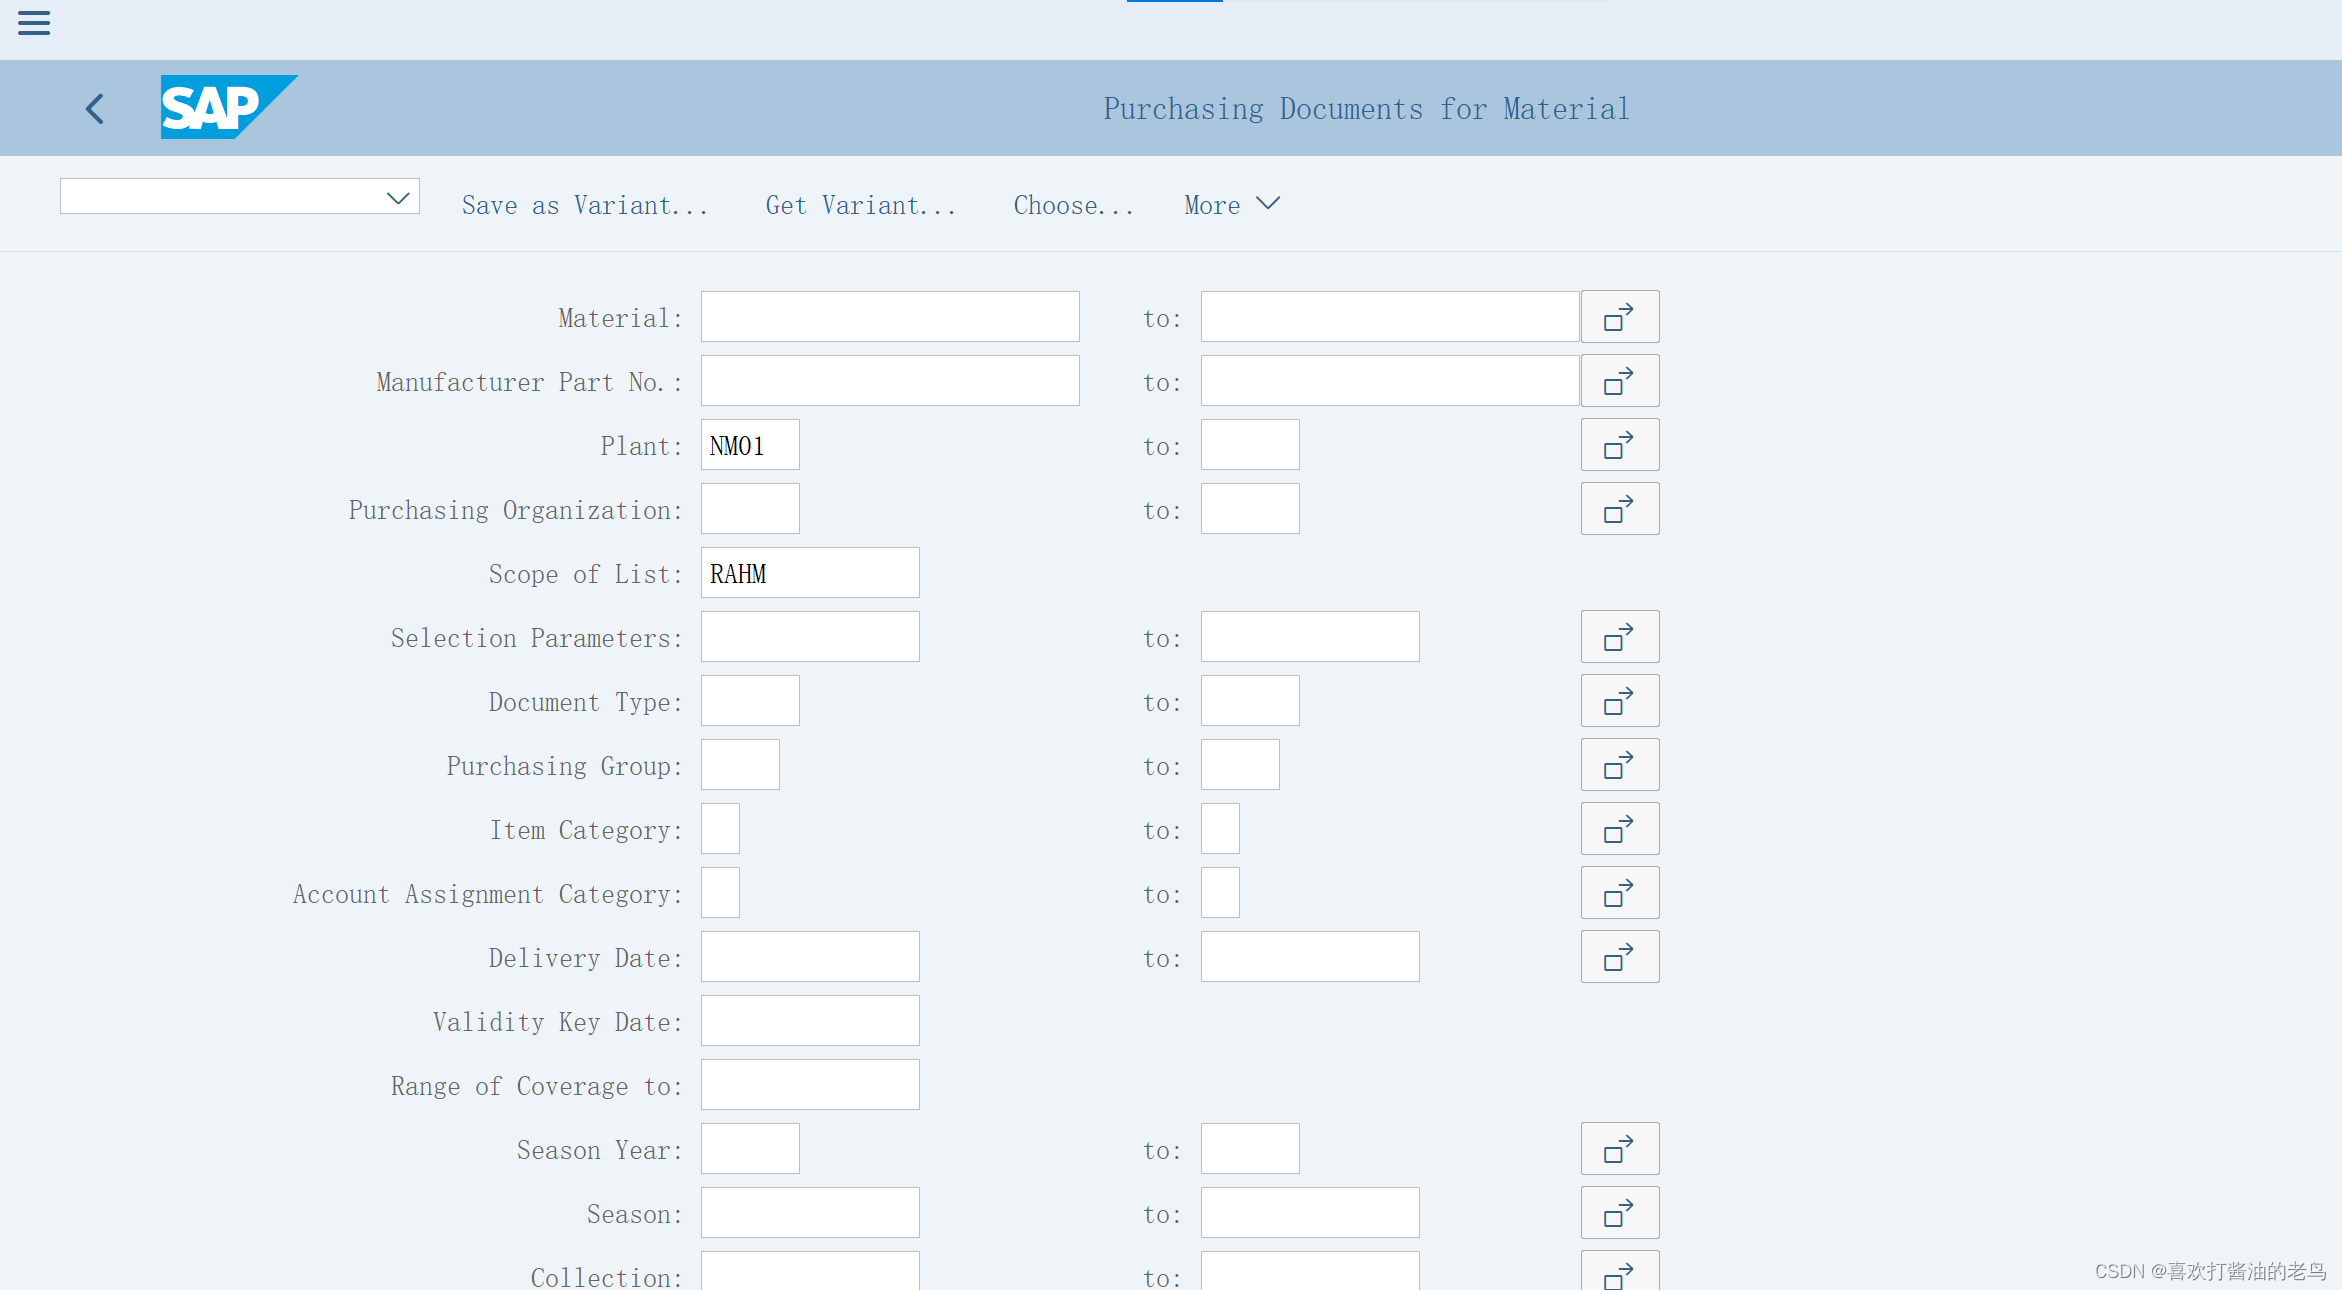Screen dimensions: 2342x1290
Task: Click Get Variant
Action: click(860, 205)
